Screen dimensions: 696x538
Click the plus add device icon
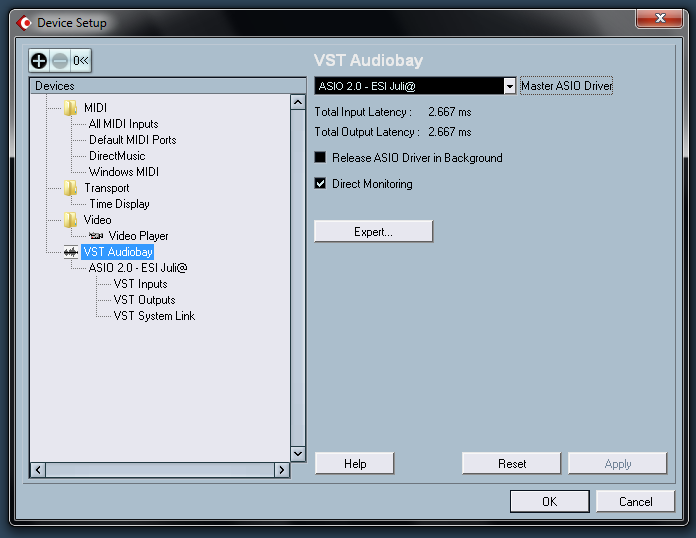pyautogui.click(x=39, y=60)
